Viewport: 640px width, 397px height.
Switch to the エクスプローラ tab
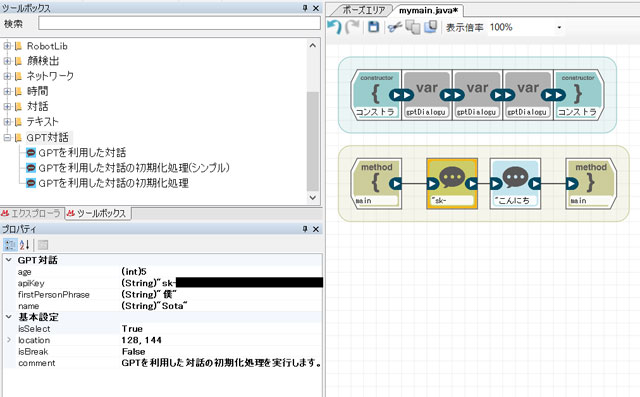[31, 213]
